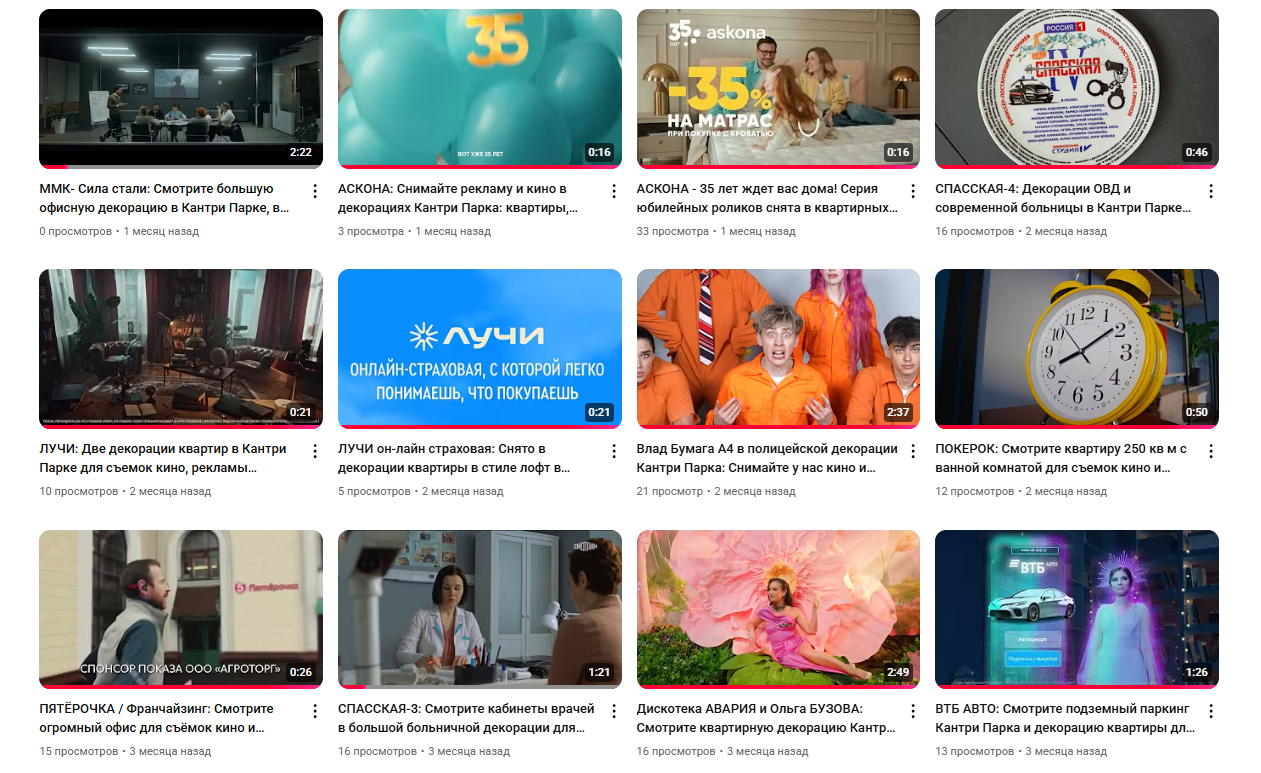Click the more options icon for Влад Бумага А4 video
The image size is (1261, 773).
pyautogui.click(x=912, y=451)
